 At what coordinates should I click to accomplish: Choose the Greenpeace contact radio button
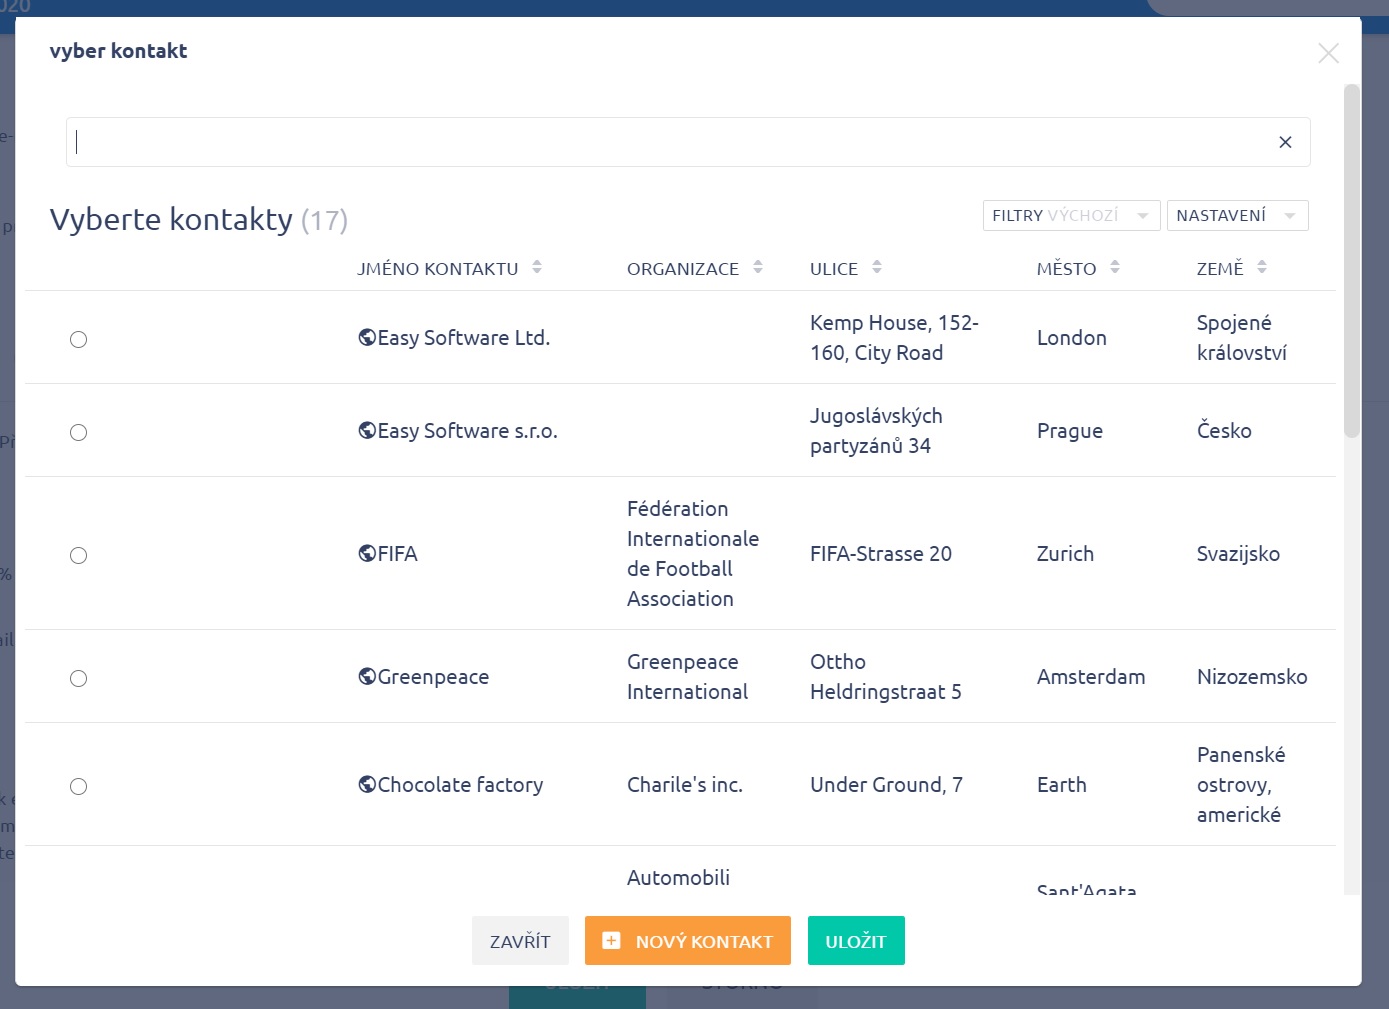pos(78,678)
